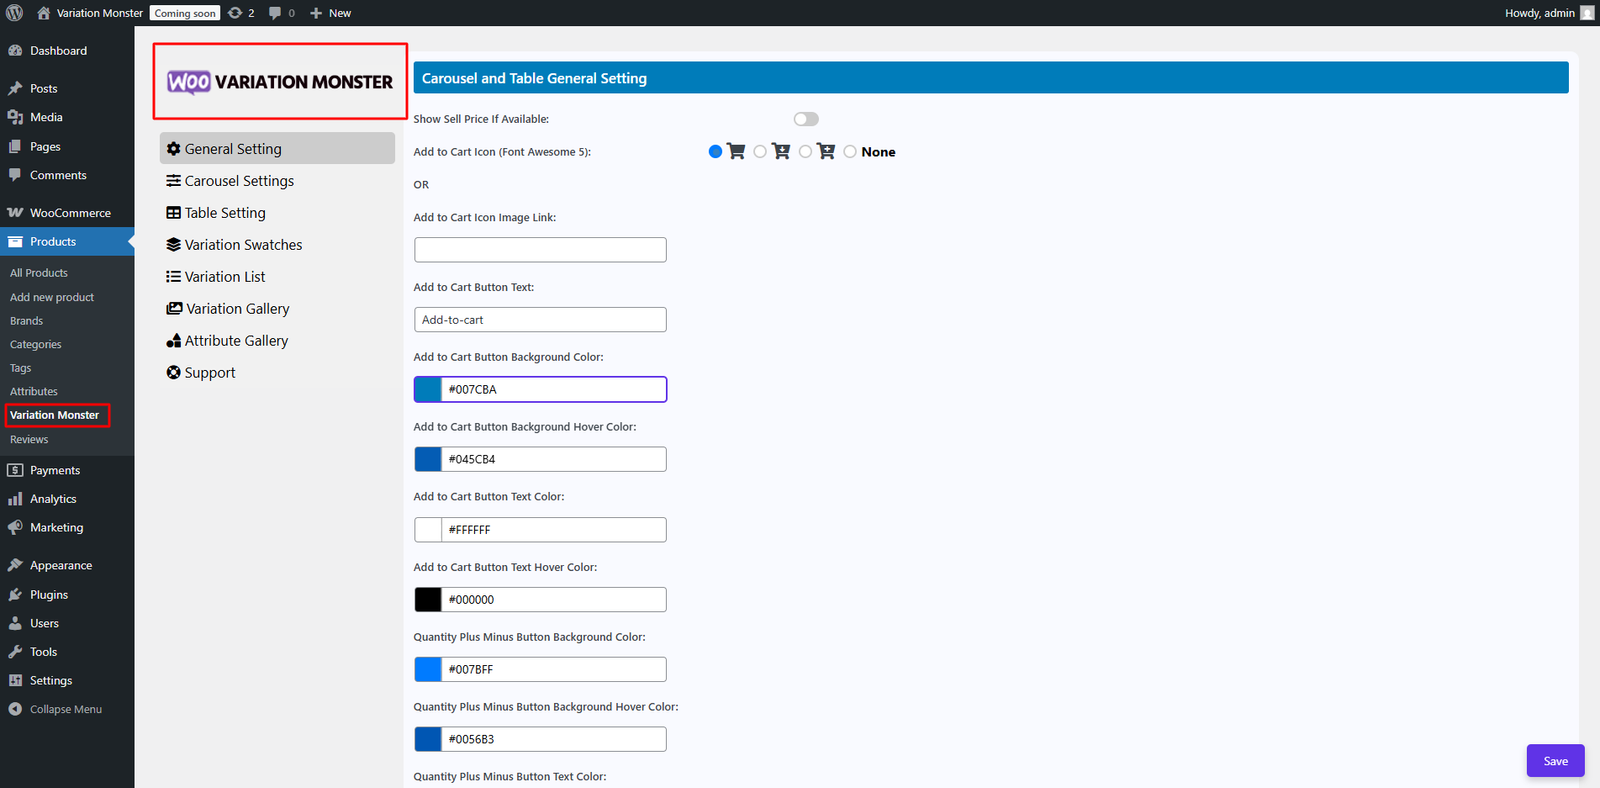Open the Attribute Gallery section
Image resolution: width=1600 pixels, height=788 pixels.
(x=235, y=341)
